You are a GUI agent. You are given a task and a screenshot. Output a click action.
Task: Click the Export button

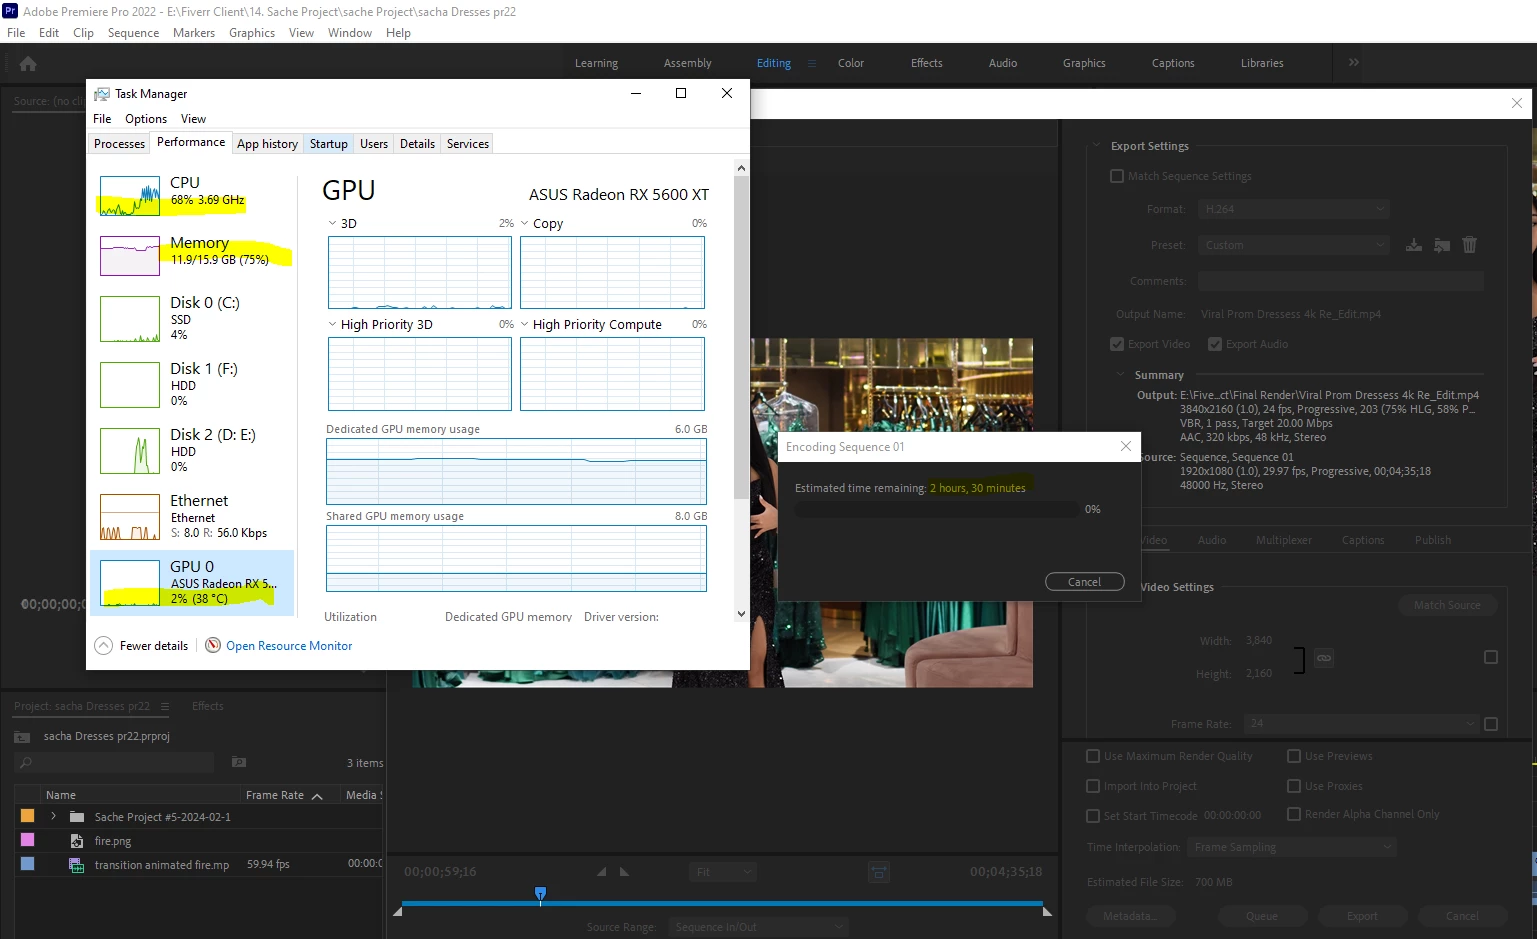tap(1362, 916)
